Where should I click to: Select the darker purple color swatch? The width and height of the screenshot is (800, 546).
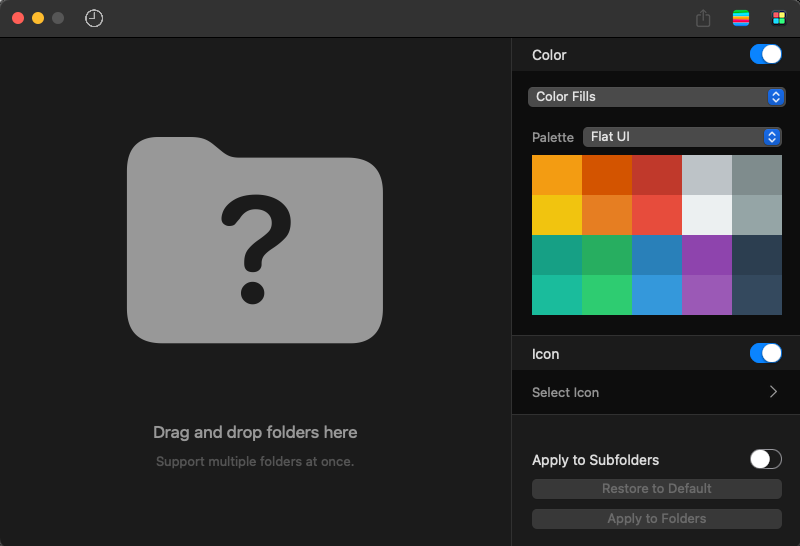click(x=706, y=255)
